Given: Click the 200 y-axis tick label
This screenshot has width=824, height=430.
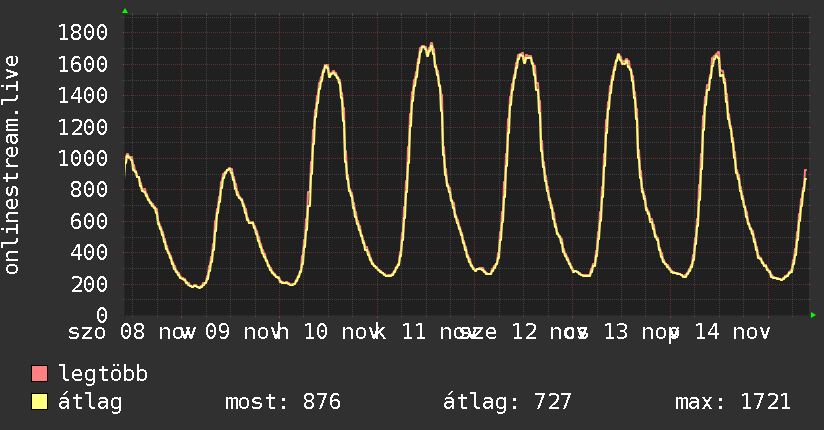Looking at the screenshot, I should point(88,285).
